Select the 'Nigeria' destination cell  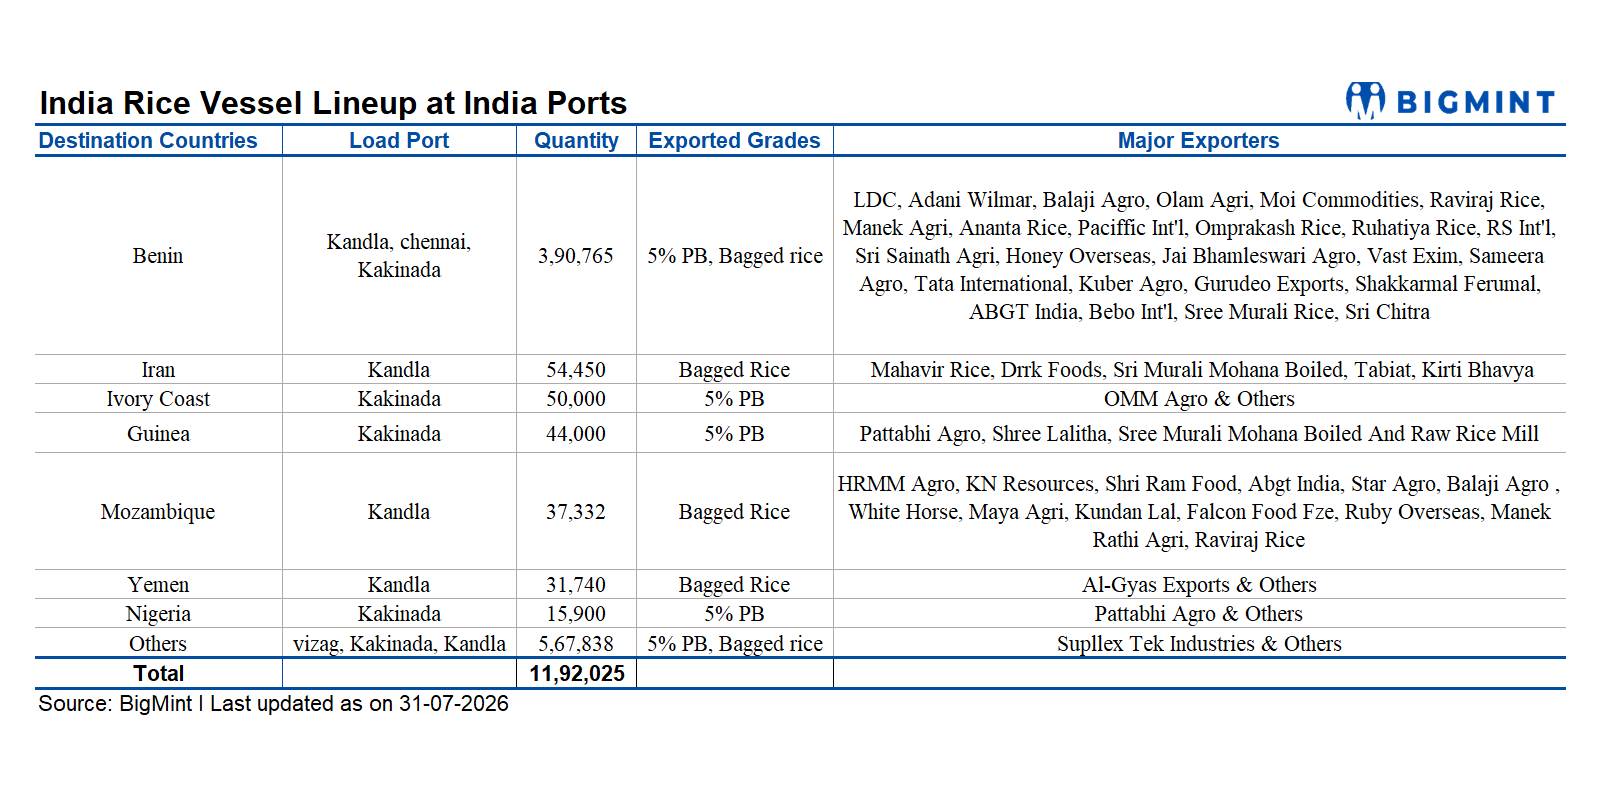tap(158, 614)
